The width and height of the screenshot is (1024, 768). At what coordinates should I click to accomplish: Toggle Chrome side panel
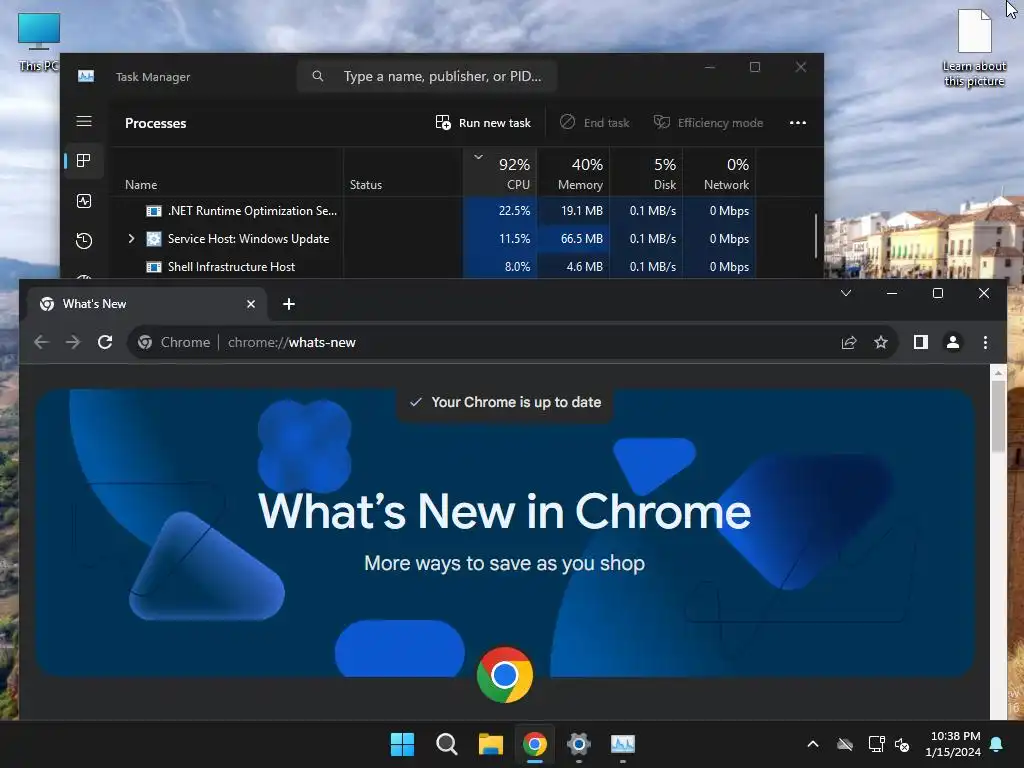(921, 342)
